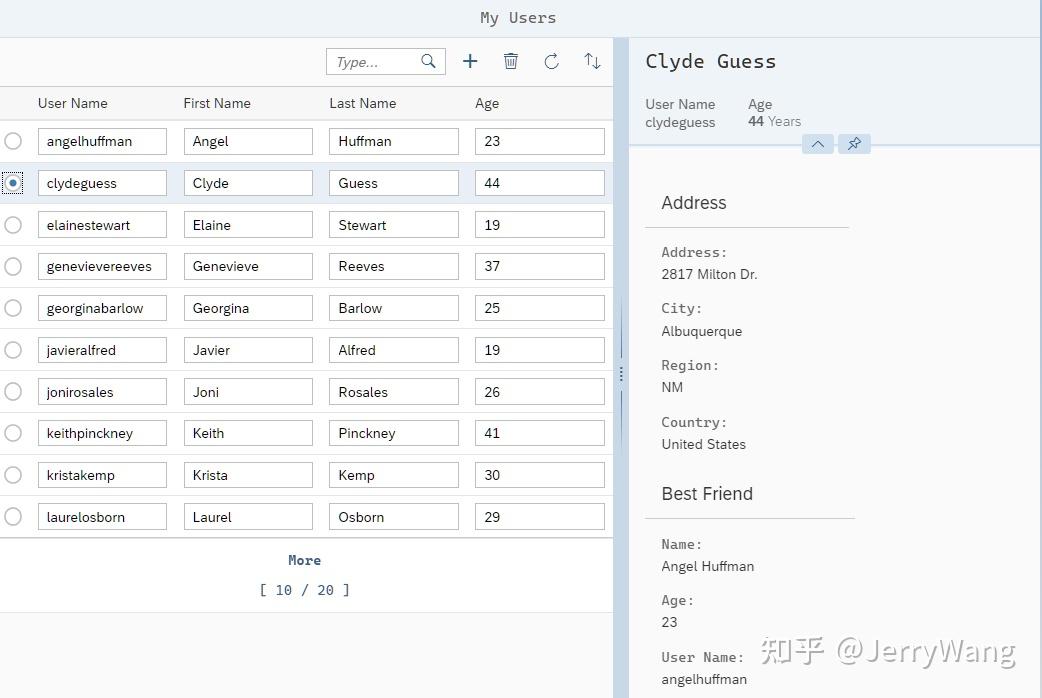Collapse the detail header with the chevron button
The width and height of the screenshot is (1042, 698).
817,144
